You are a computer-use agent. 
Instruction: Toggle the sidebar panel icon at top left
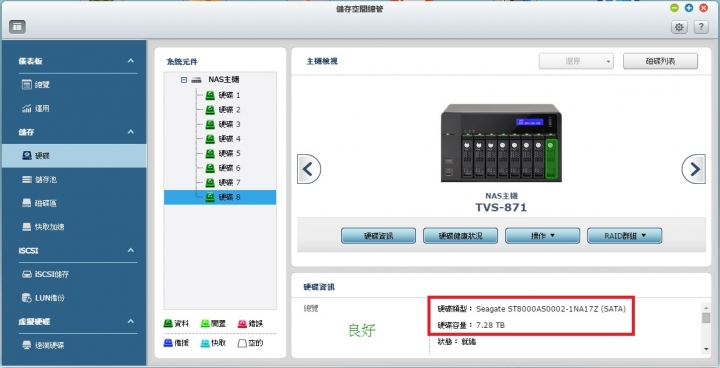[17, 27]
